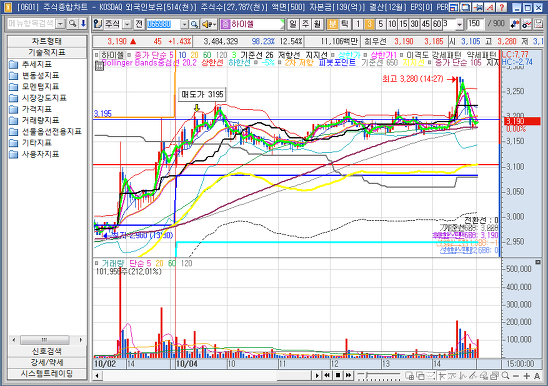Open the 기술적지표 panel tab

(47, 53)
